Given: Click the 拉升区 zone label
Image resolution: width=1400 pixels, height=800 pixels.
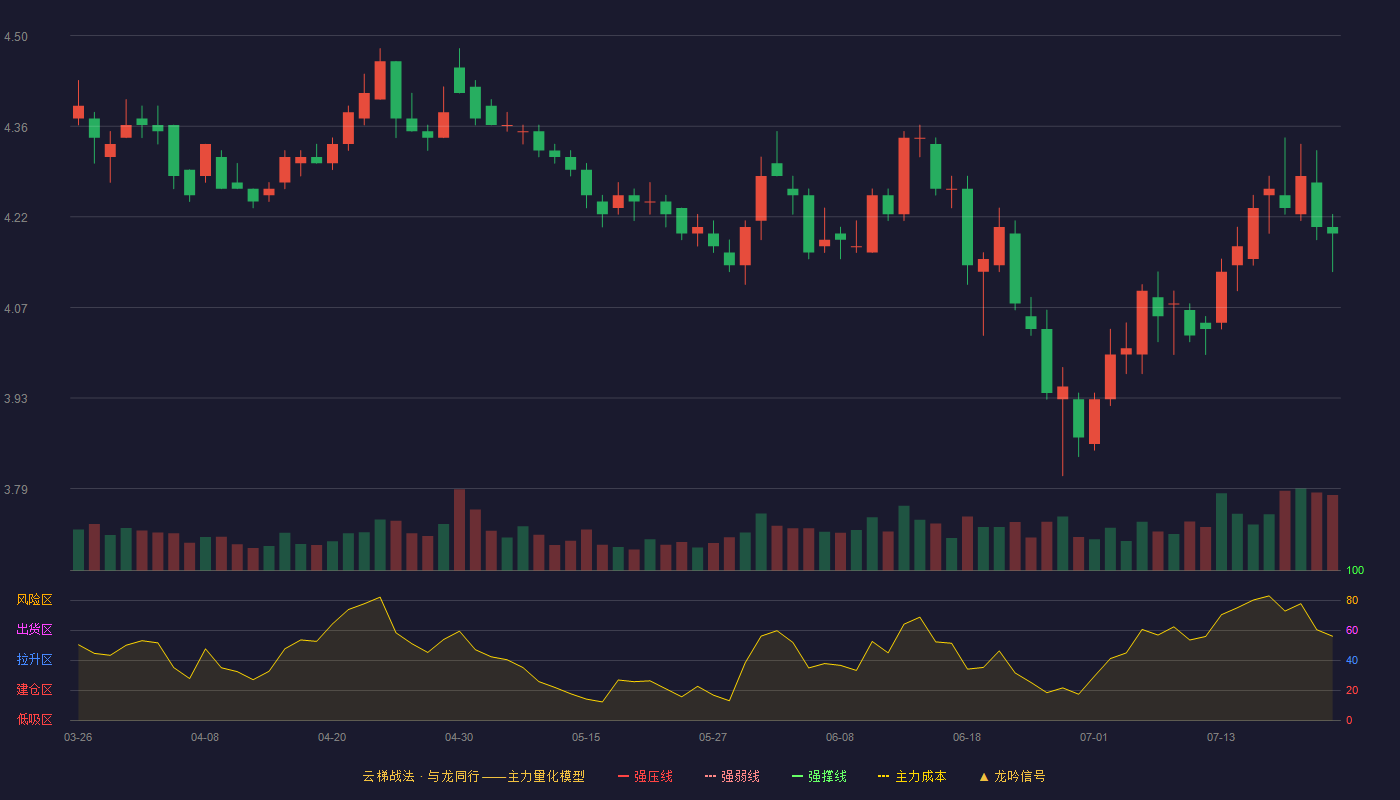Looking at the screenshot, I should [x=35, y=660].
